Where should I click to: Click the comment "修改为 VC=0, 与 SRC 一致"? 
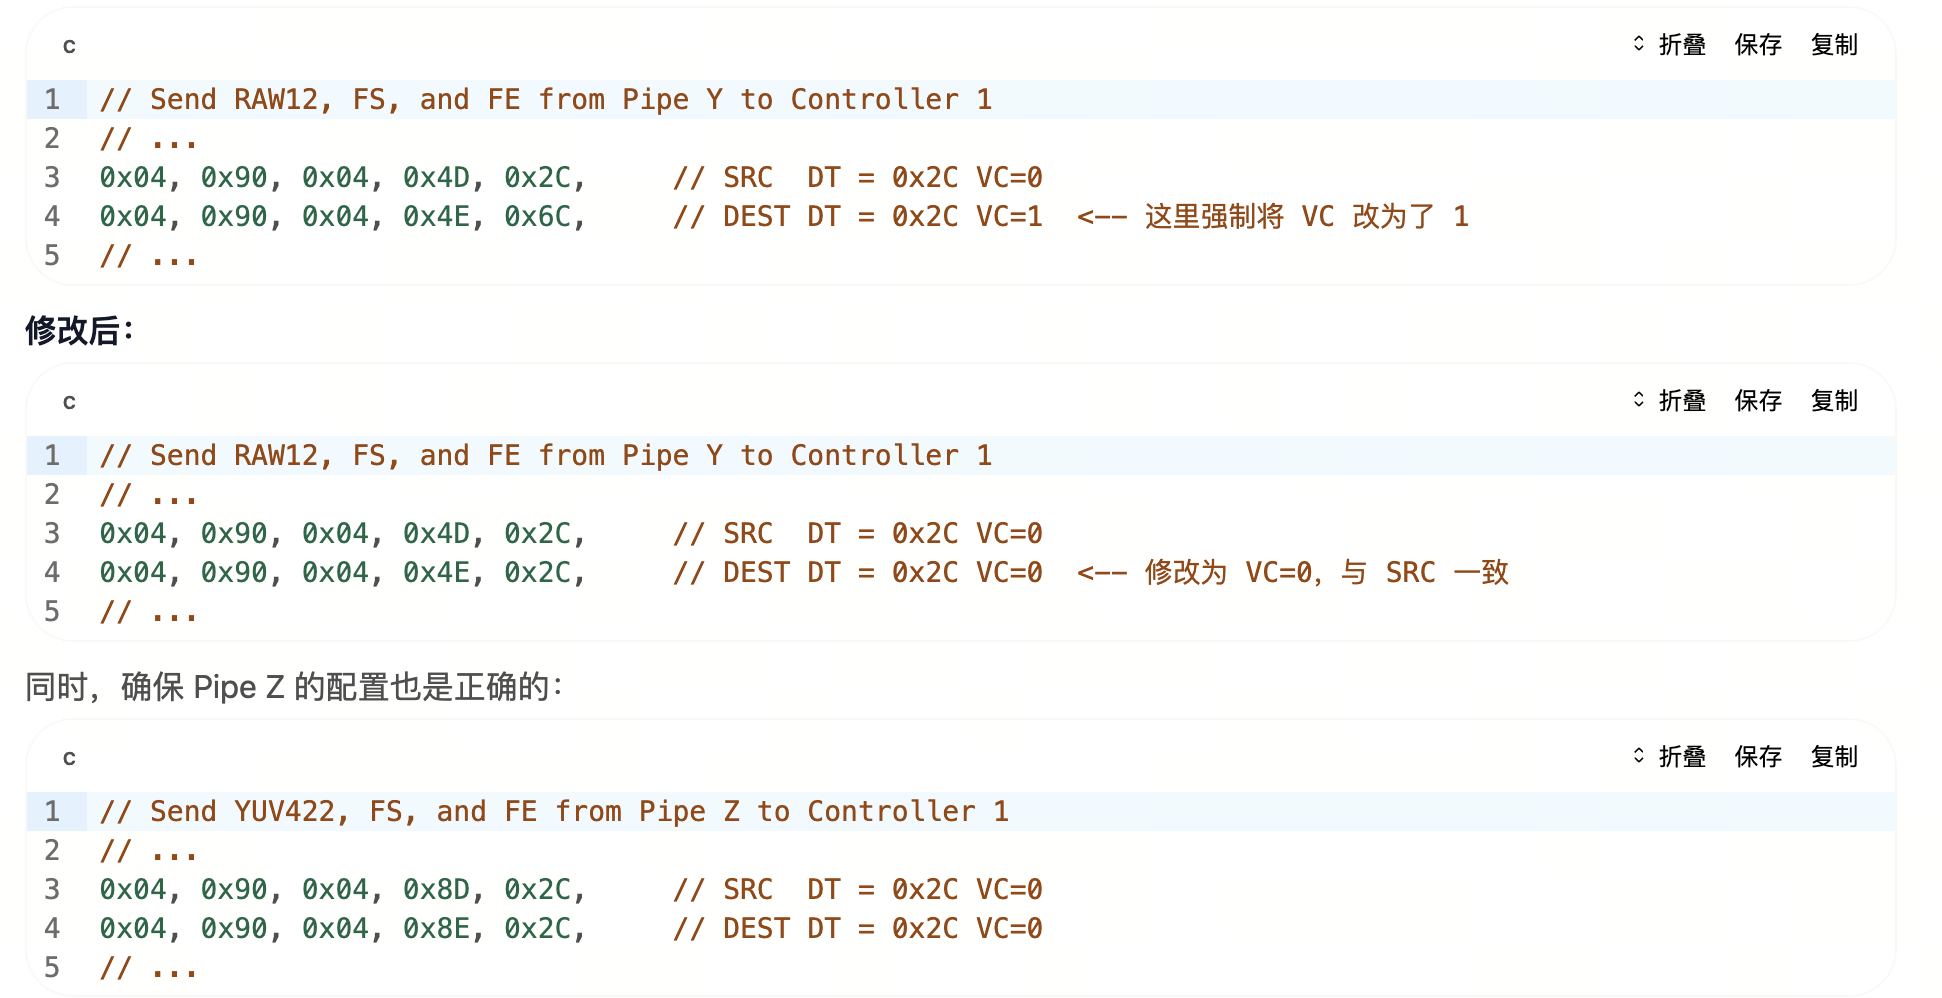[1325, 573]
